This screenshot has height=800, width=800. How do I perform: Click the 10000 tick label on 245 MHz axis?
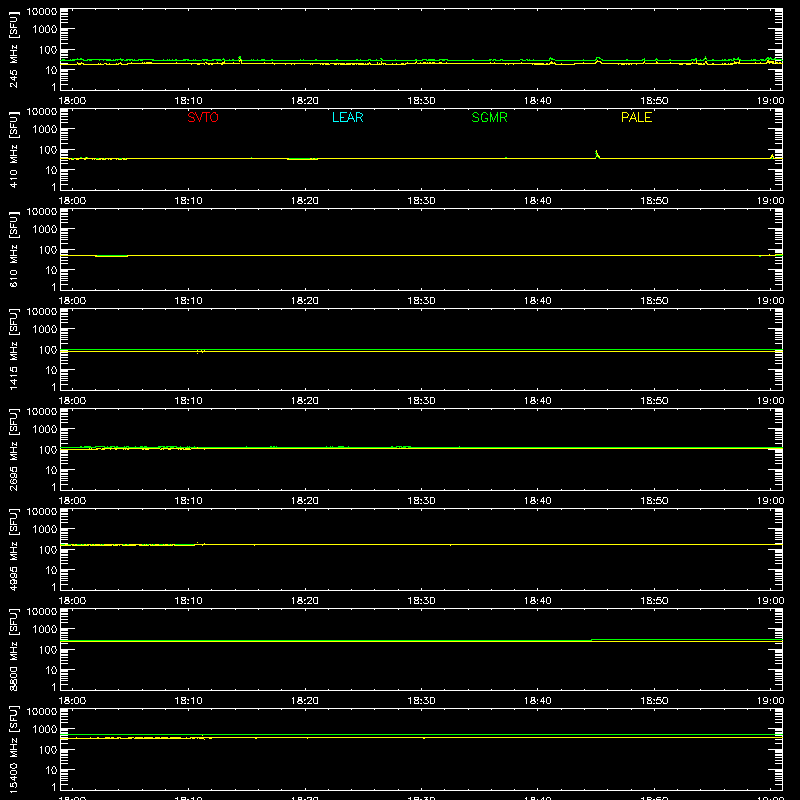[x=42, y=11]
